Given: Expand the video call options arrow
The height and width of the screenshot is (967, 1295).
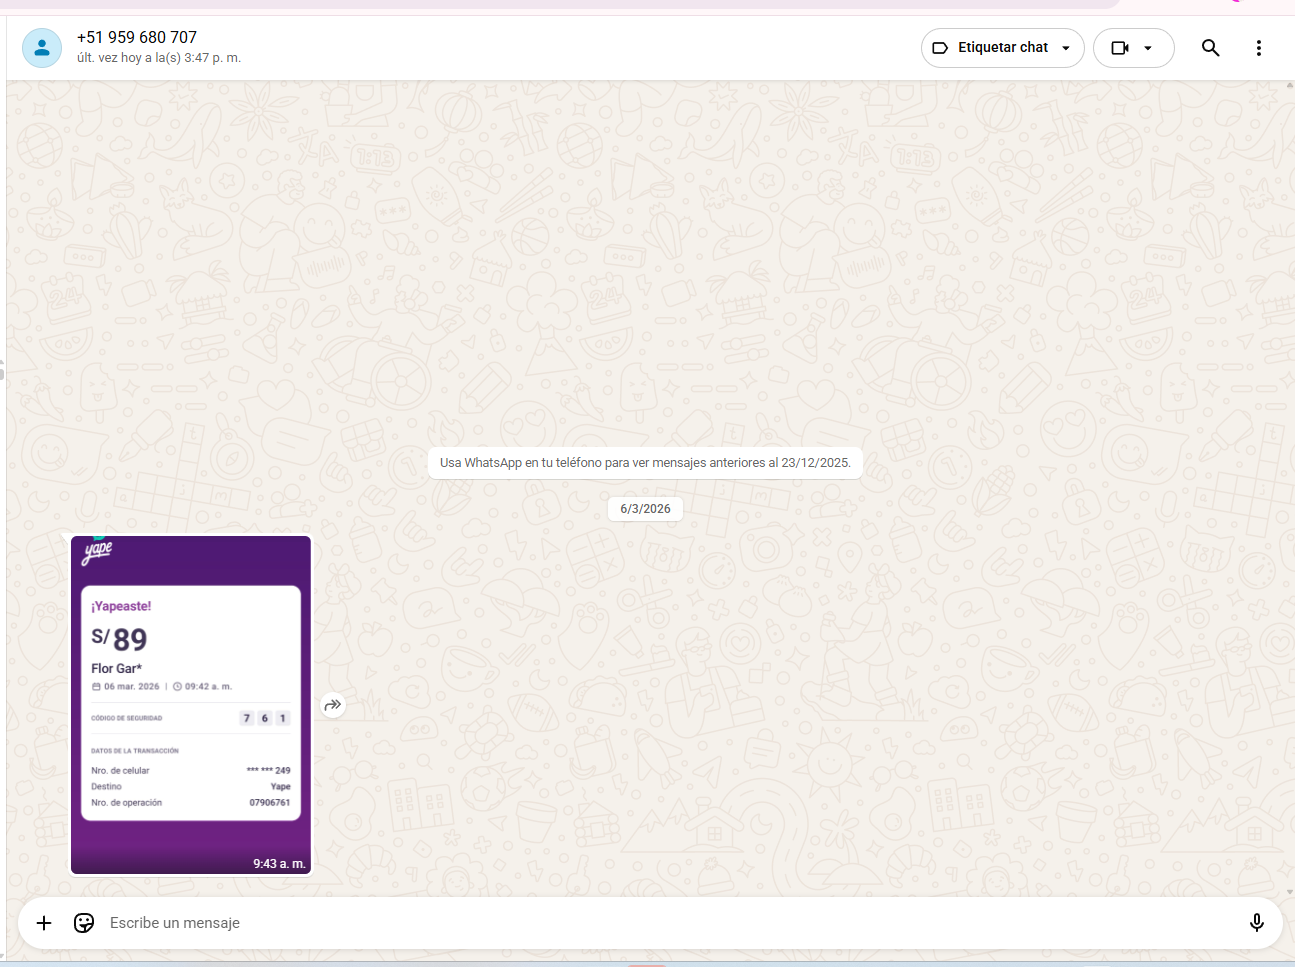Looking at the screenshot, I should pyautogui.click(x=1148, y=48).
